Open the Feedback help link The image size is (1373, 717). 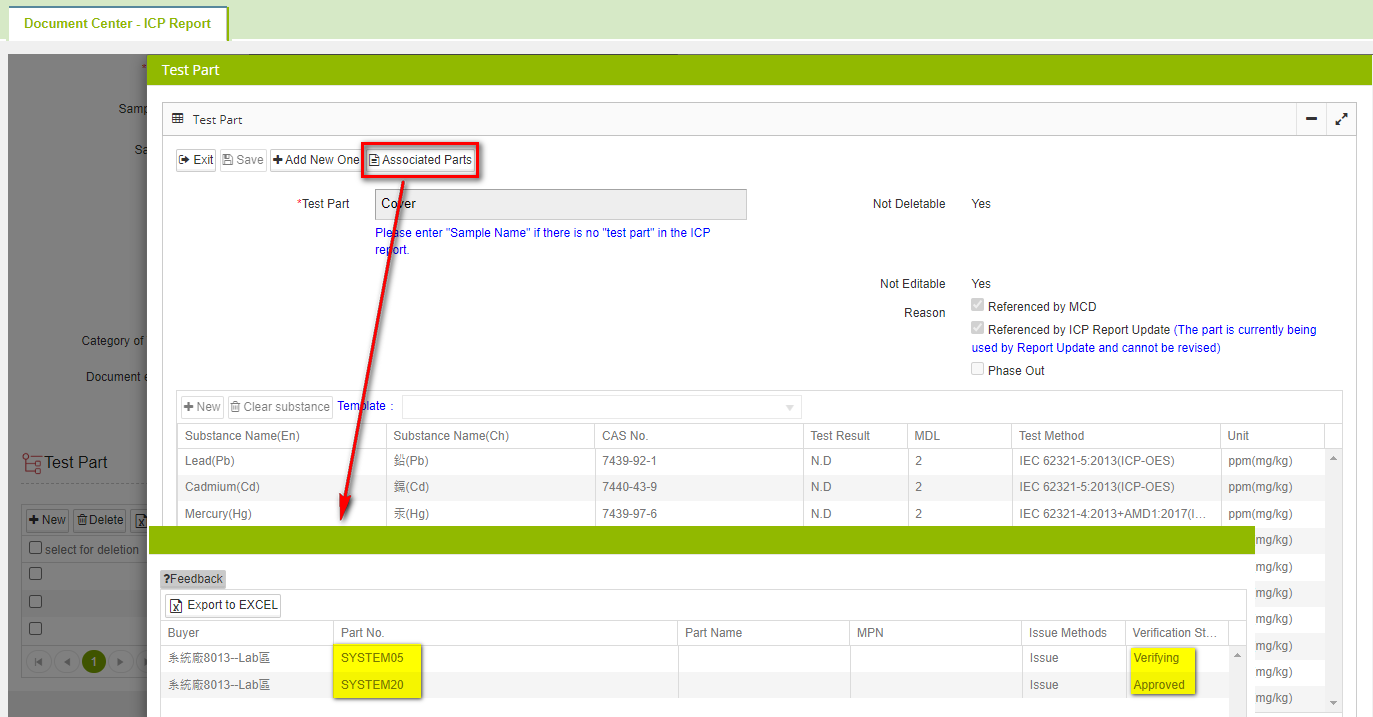[193, 579]
